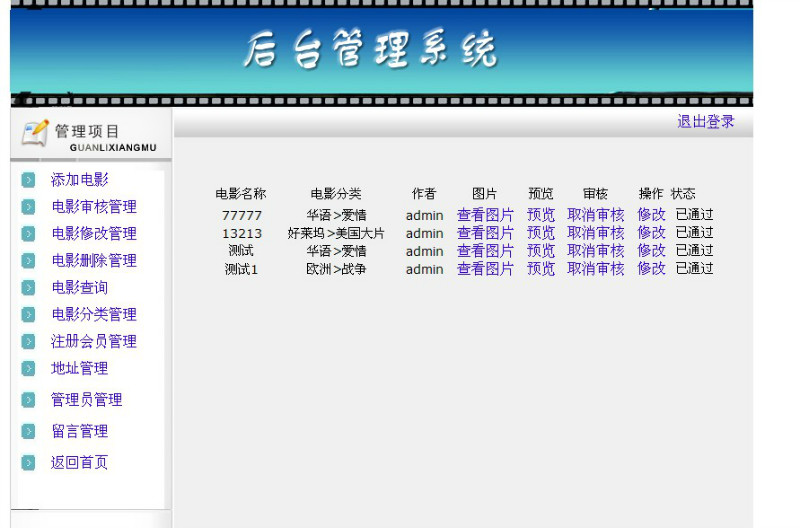Open 注册会员管理 in the sidebar

pos(94,341)
